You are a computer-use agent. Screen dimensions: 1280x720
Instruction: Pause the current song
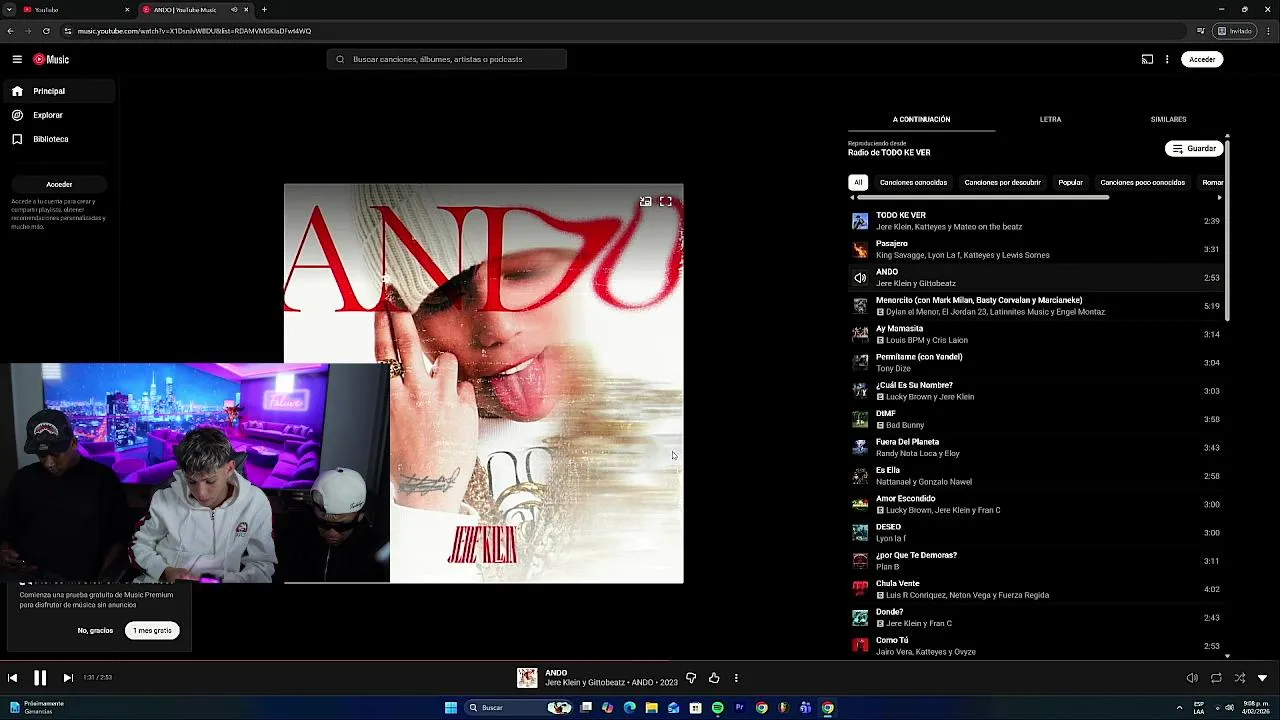click(40, 678)
